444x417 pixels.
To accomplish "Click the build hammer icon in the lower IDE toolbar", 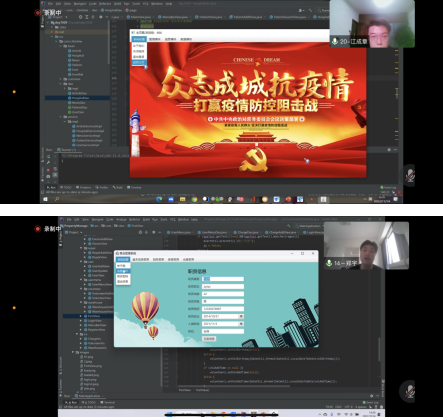I will [289, 226].
